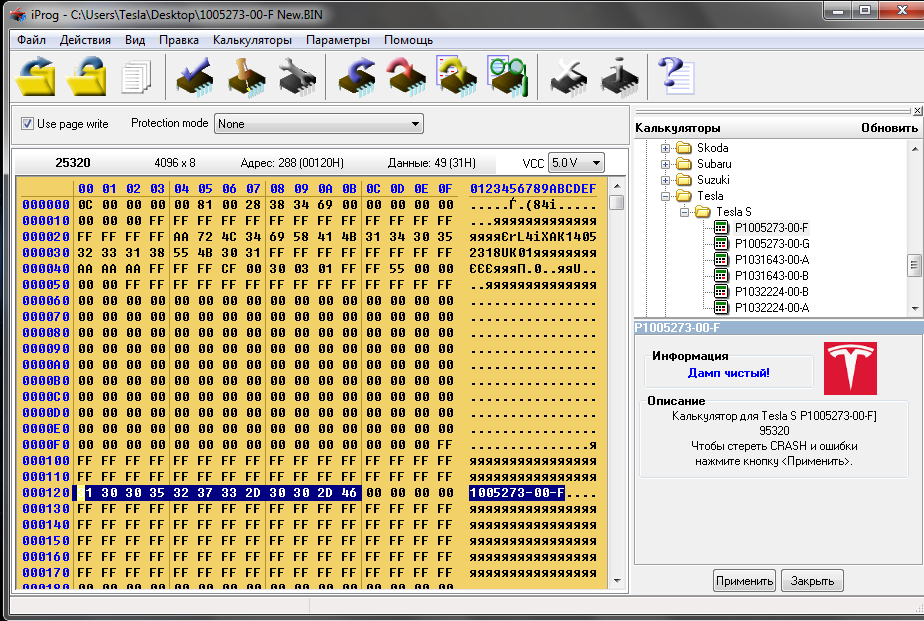
Task: Select the P1031643-00-B calculator
Action: click(772, 275)
